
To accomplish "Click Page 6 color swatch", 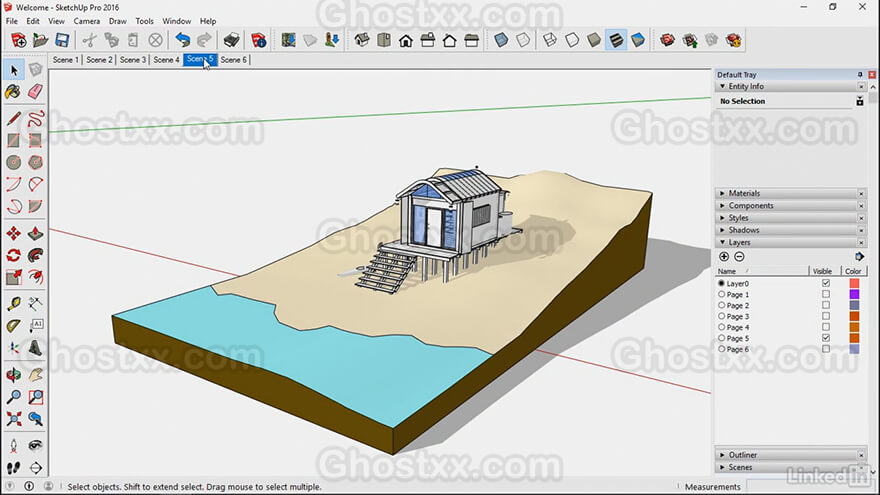I will pyautogui.click(x=854, y=349).
